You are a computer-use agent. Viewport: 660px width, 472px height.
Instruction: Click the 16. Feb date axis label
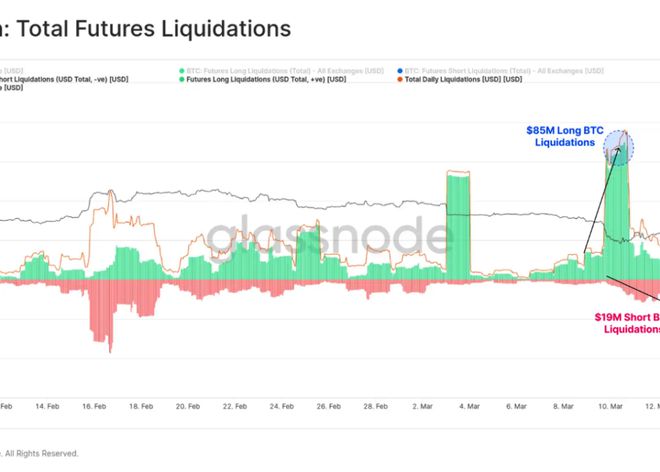[96, 407]
